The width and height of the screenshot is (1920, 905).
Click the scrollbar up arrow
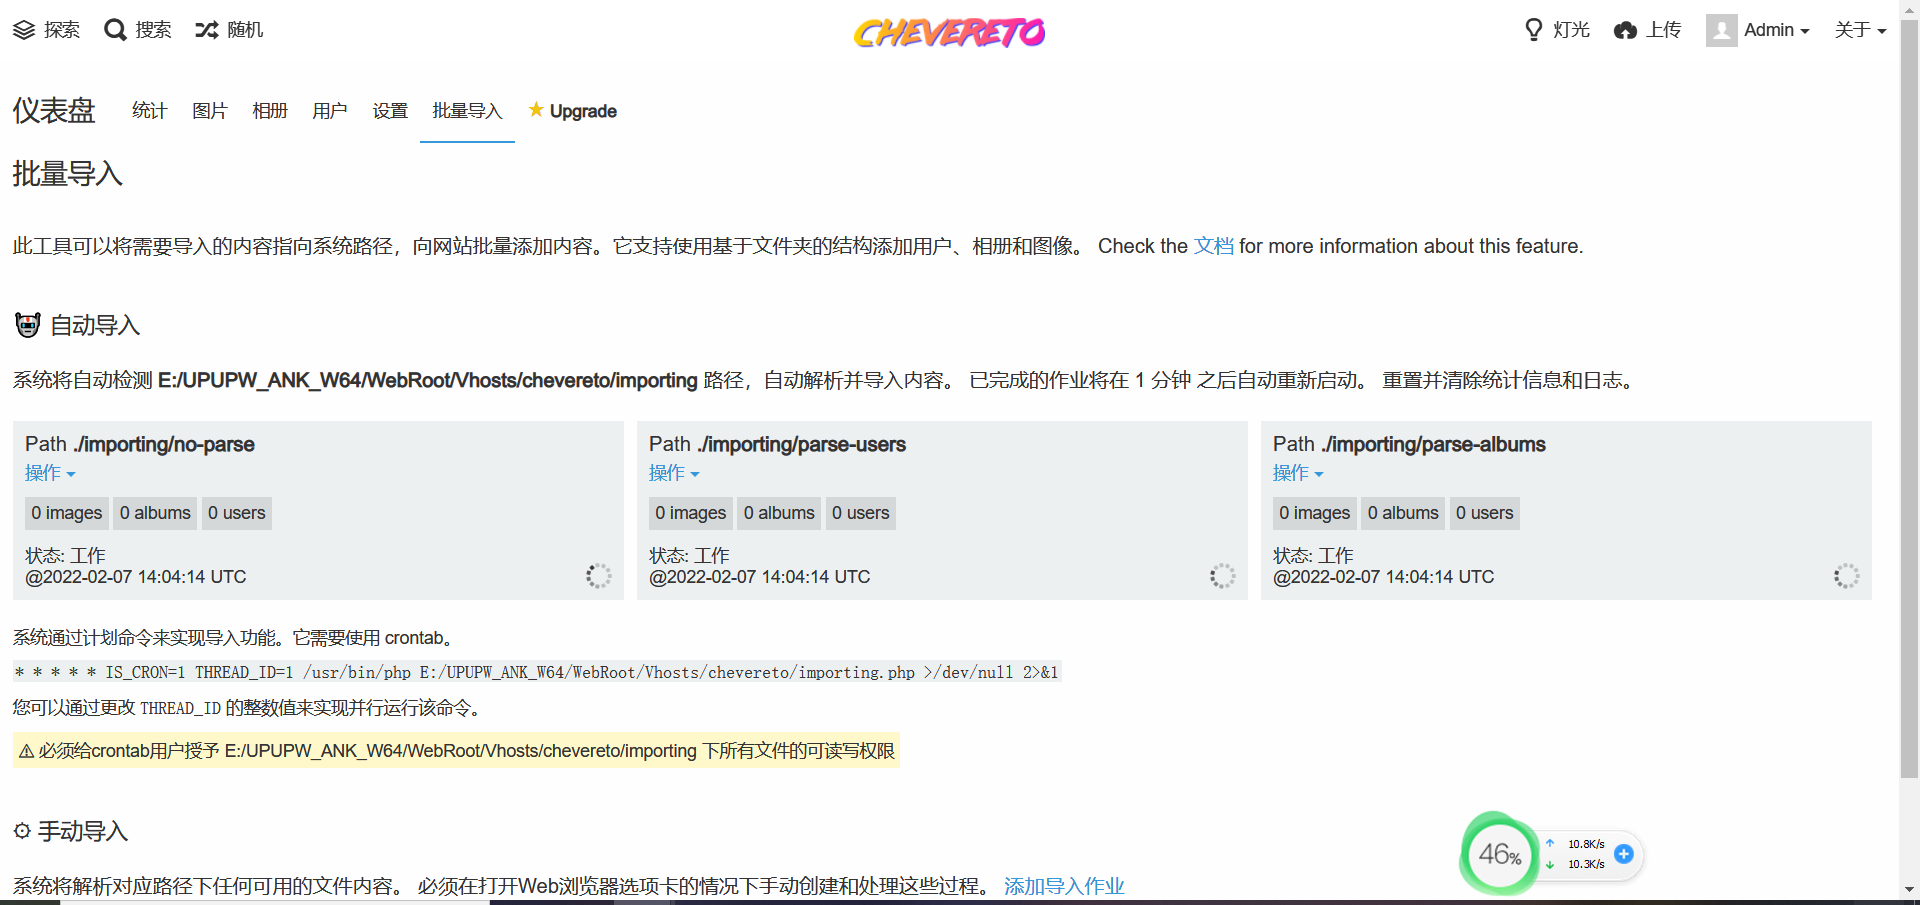pos(1909,8)
